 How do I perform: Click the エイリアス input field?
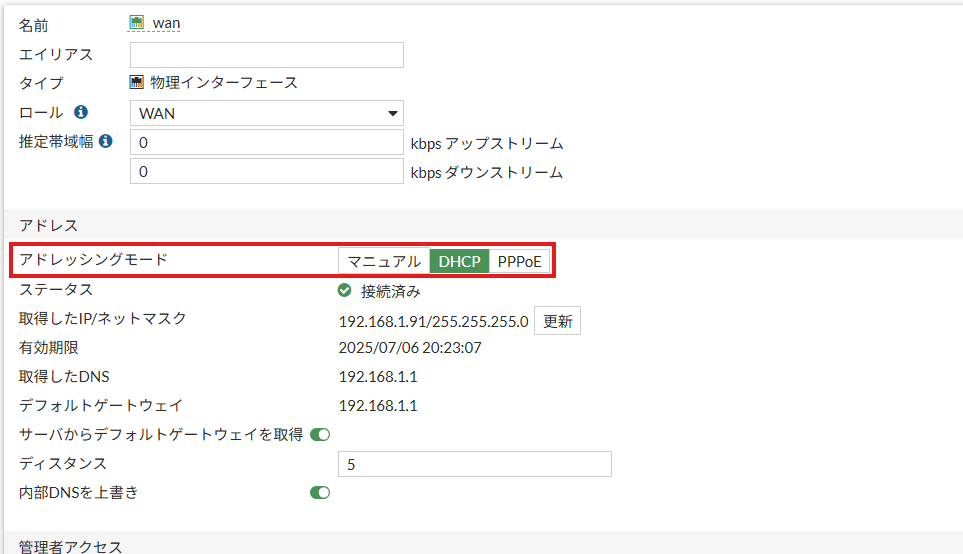267,55
